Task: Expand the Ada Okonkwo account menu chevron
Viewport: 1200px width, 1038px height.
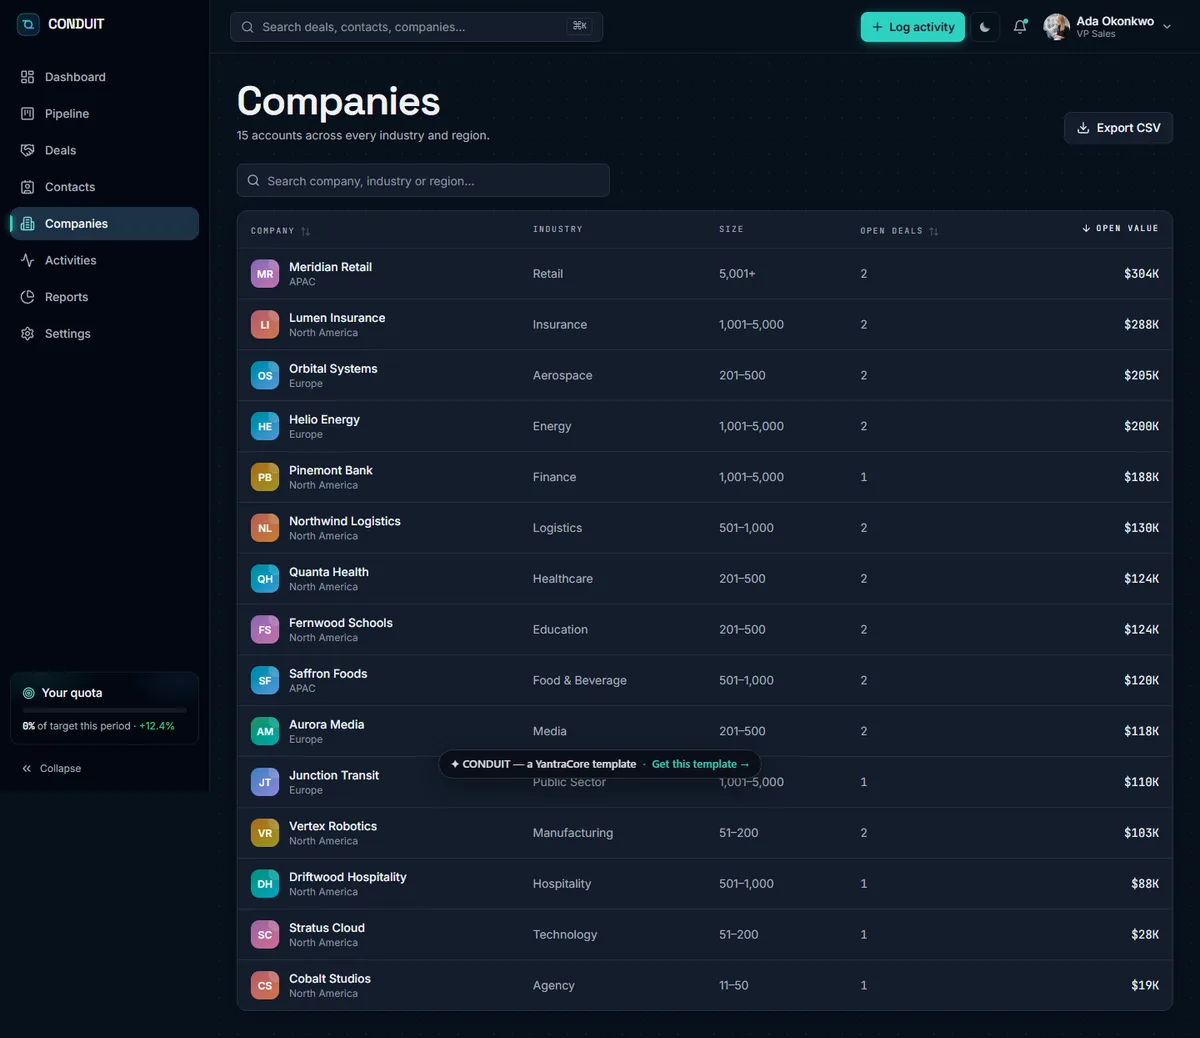Action: pos(1167,27)
